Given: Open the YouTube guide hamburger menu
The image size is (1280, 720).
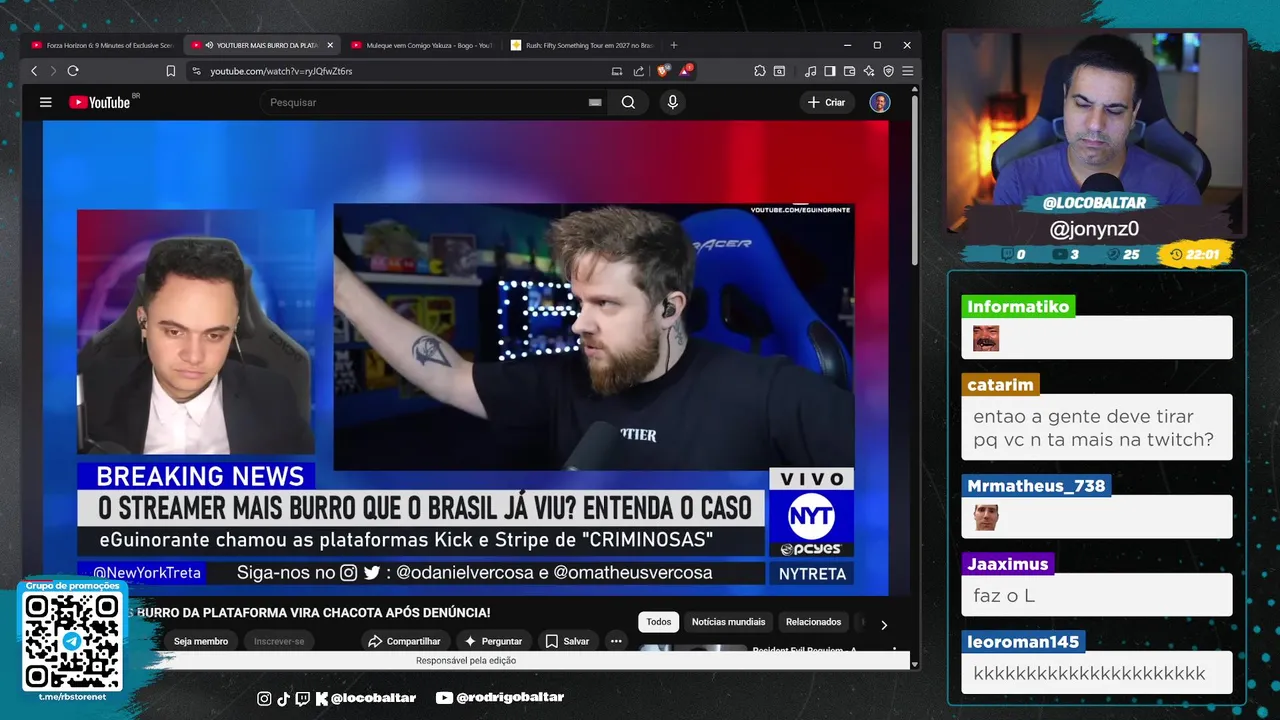Looking at the screenshot, I should 45,102.
